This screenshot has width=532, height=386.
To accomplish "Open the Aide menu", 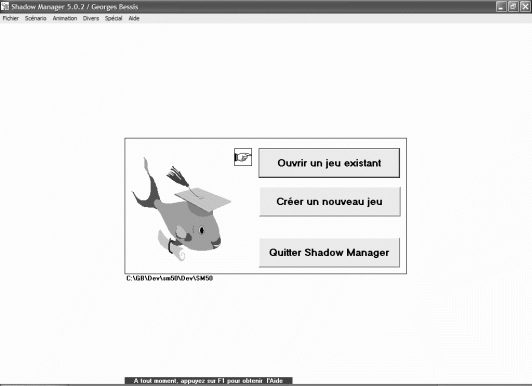I will [134, 18].
